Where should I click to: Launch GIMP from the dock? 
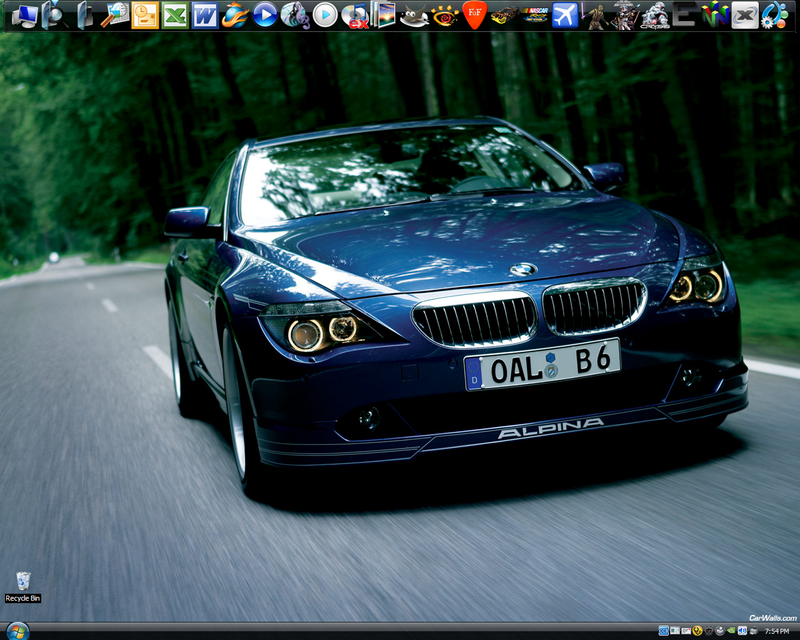coord(414,16)
